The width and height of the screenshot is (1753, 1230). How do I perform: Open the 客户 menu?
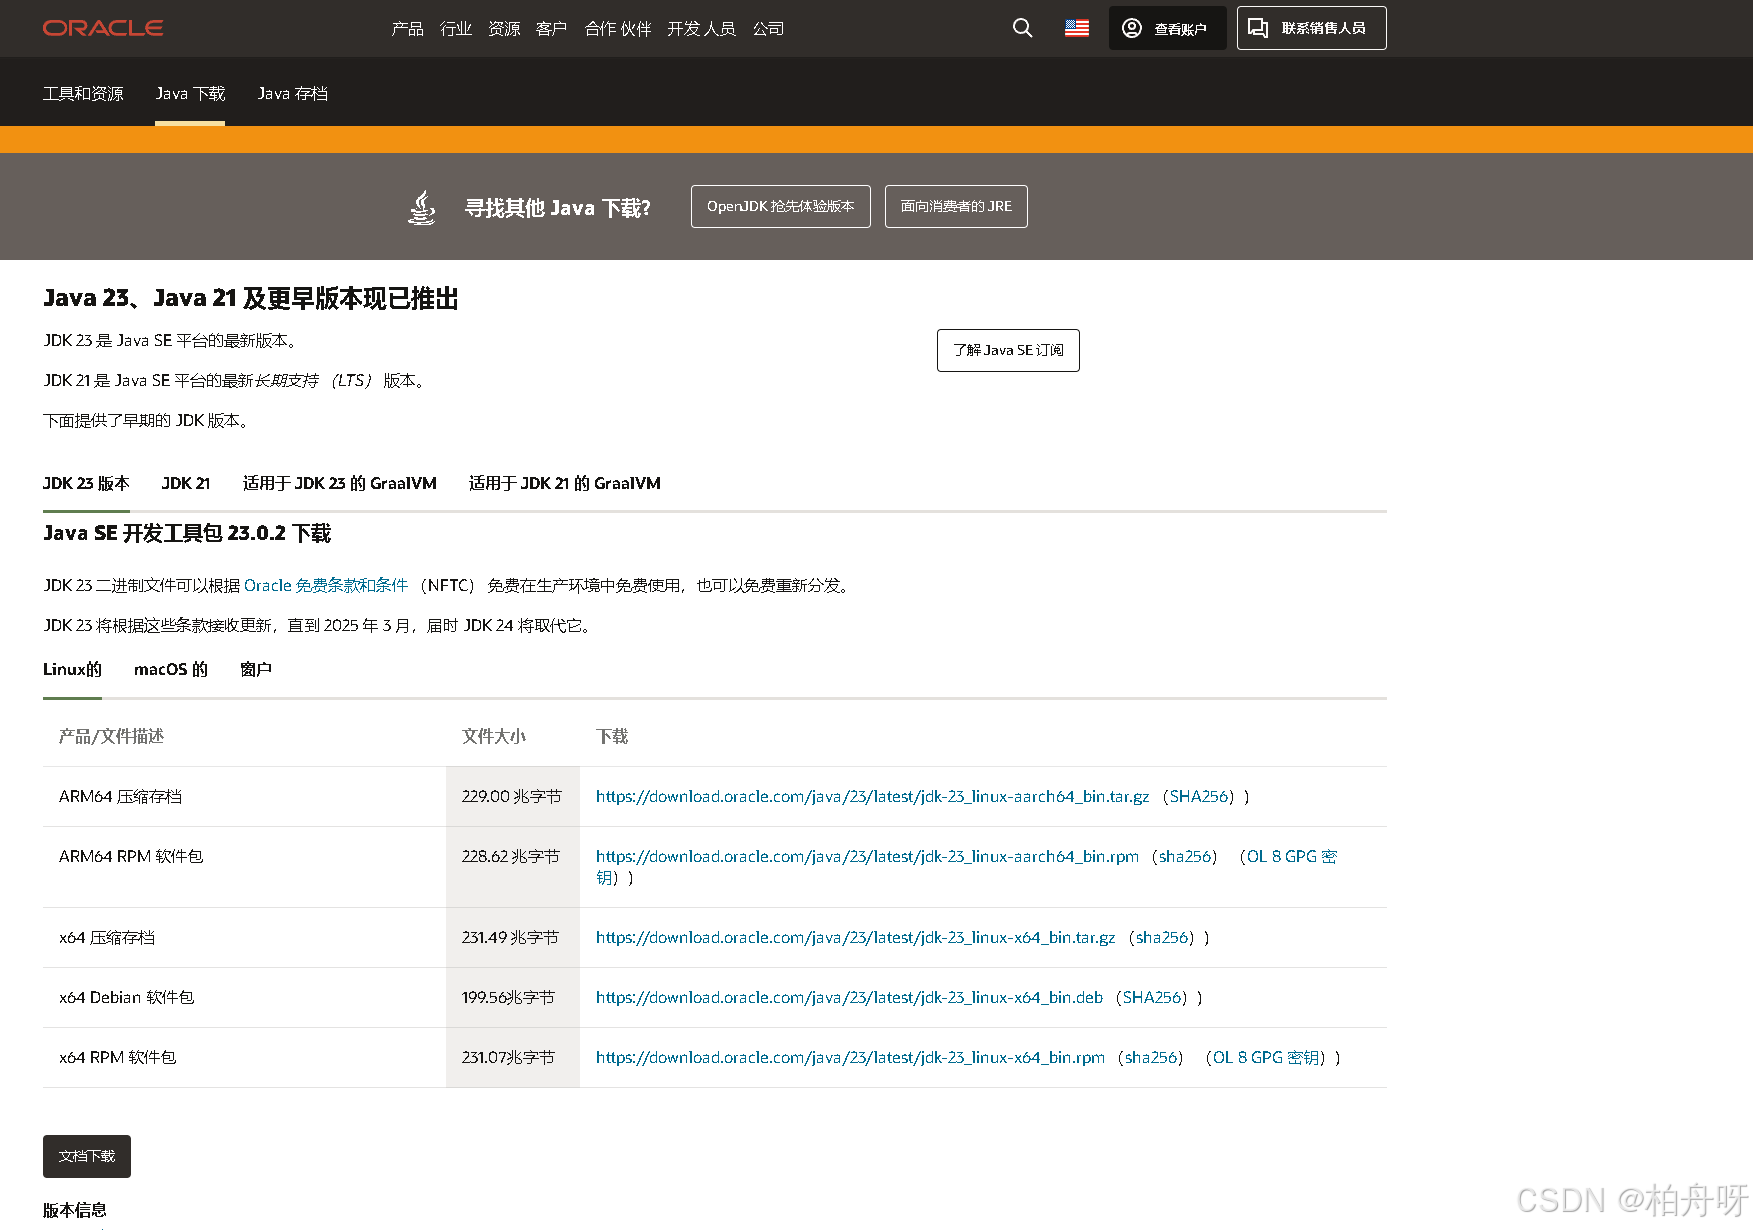(551, 29)
